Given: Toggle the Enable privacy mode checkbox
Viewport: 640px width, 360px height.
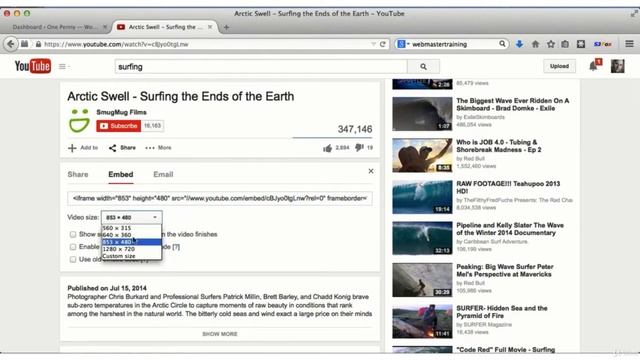Looking at the screenshot, I should (x=73, y=247).
